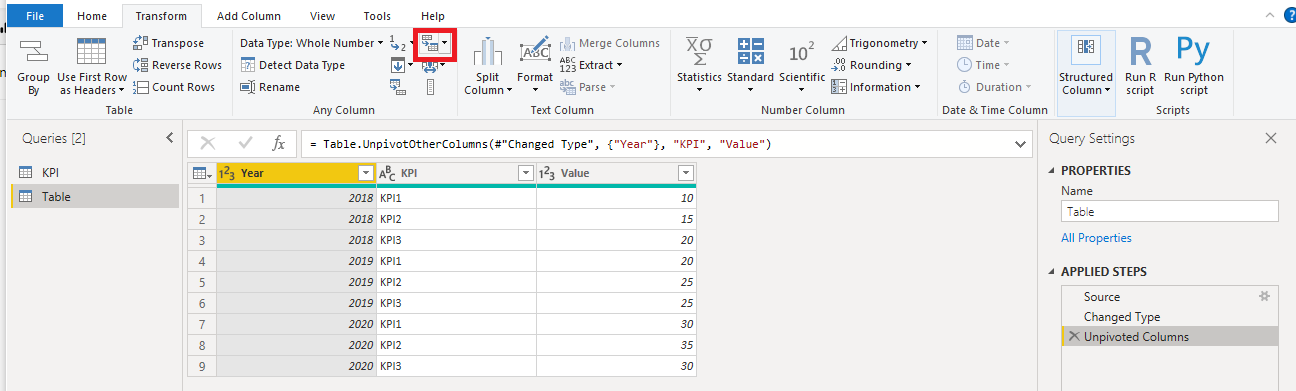
Task: Expand the formula bar with the chevron
Action: click(1021, 145)
